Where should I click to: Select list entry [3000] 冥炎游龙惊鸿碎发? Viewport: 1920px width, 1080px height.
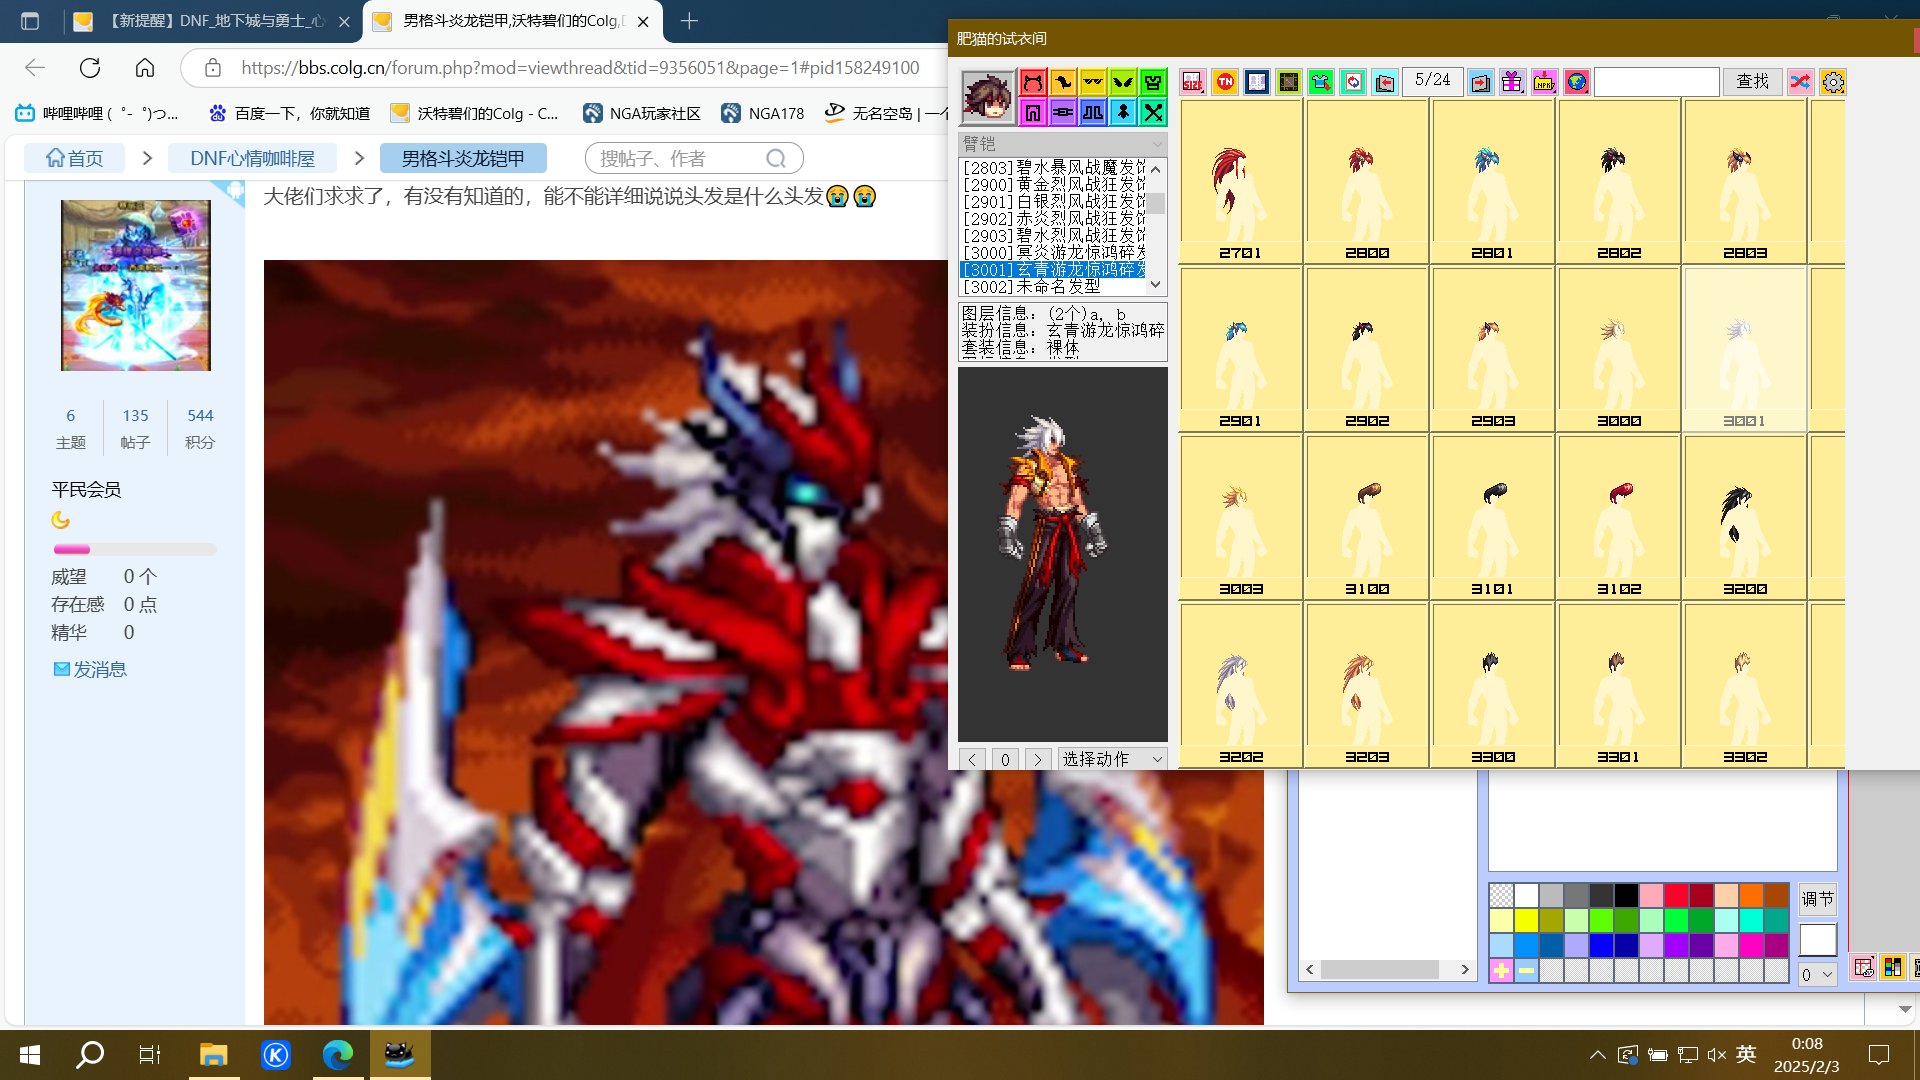point(1053,253)
